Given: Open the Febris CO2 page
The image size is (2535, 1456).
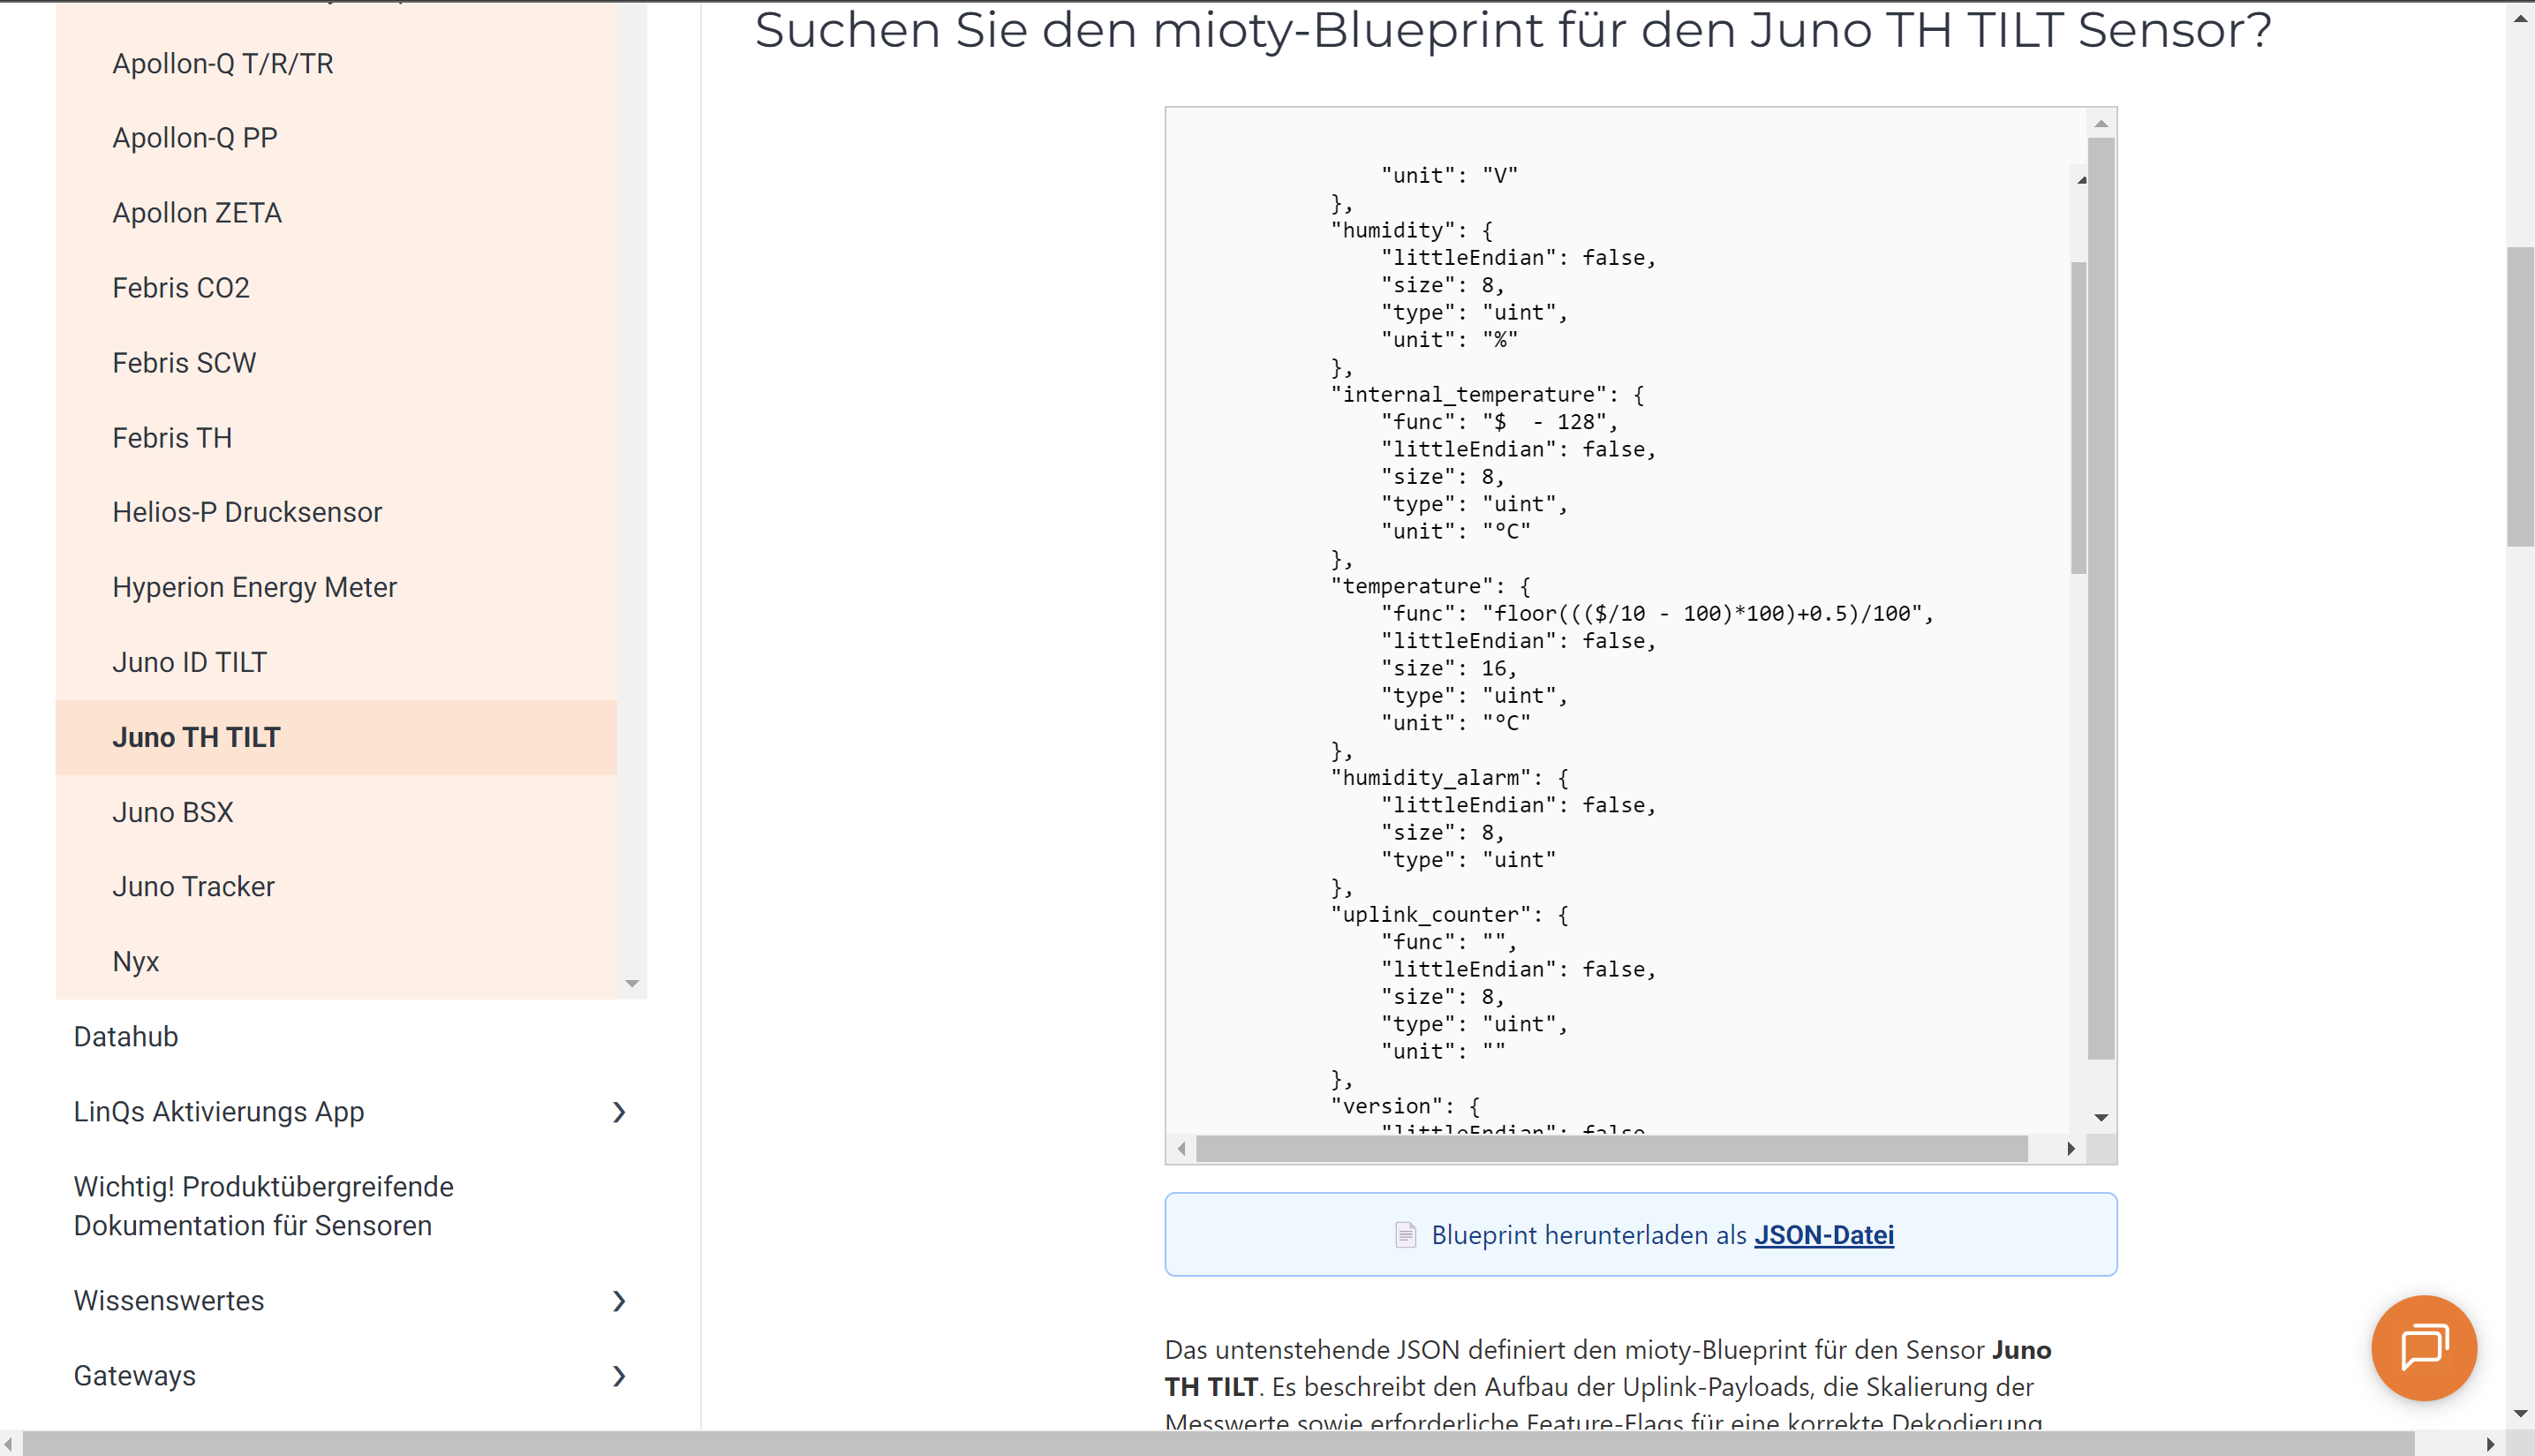Looking at the screenshot, I should 181,288.
